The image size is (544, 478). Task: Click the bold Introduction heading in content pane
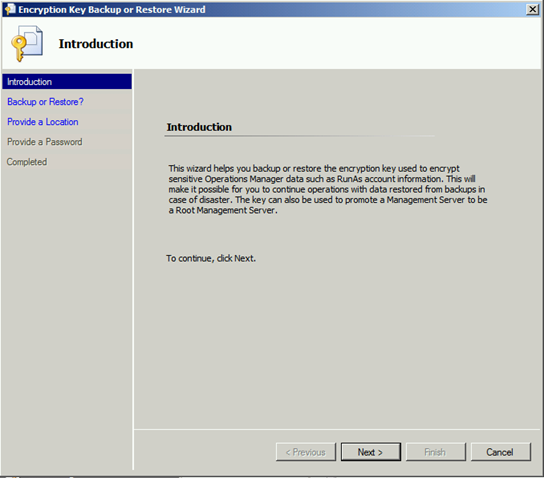click(199, 127)
